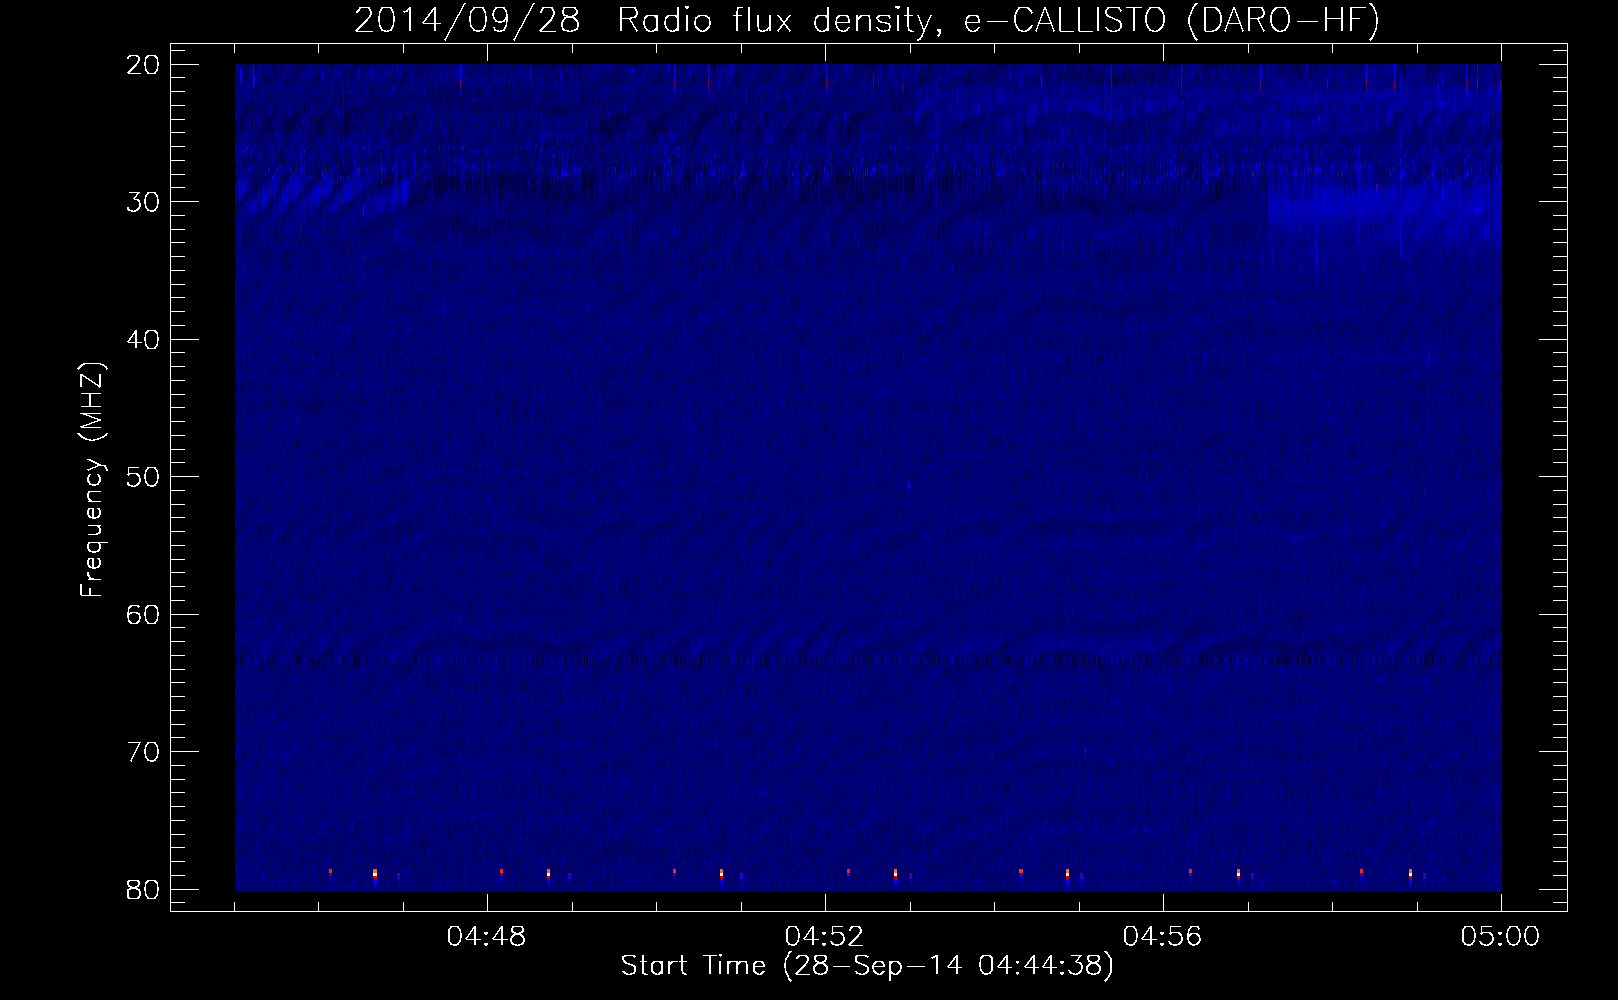Click the 40 frequency tick label

144,340
